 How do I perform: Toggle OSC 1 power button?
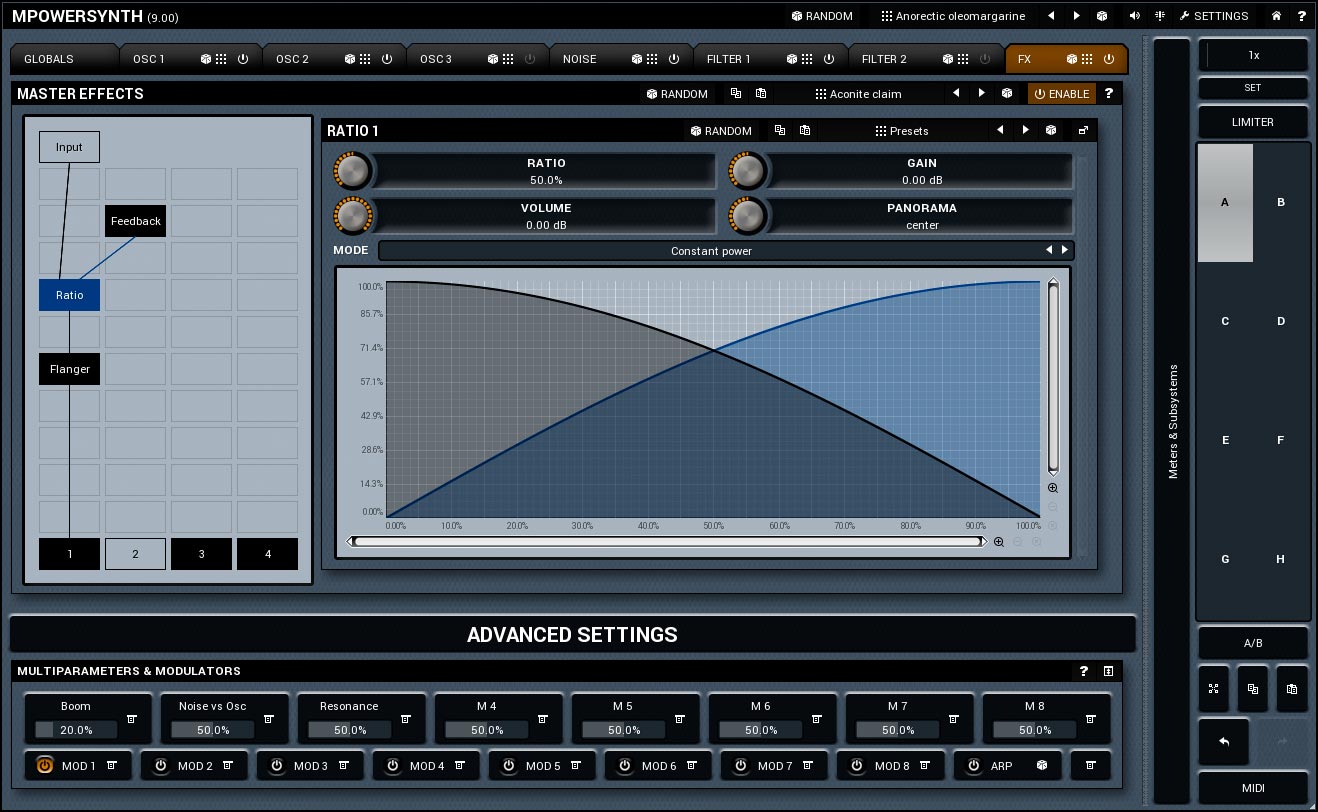pyautogui.click(x=243, y=59)
